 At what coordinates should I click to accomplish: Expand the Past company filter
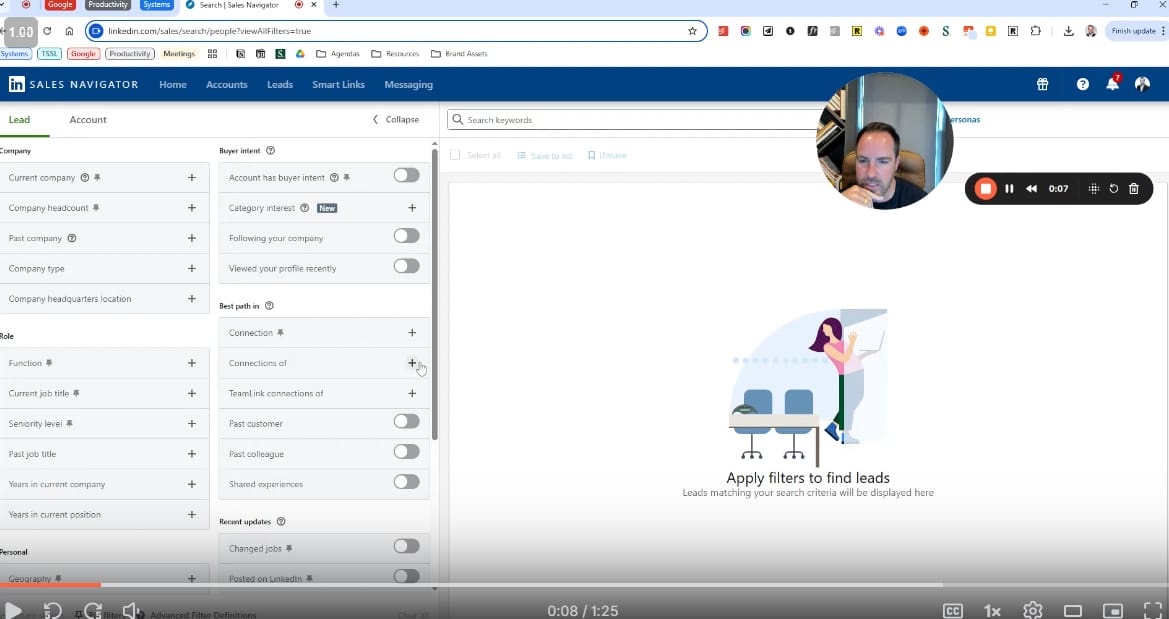pyautogui.click(x=192, y=238)
